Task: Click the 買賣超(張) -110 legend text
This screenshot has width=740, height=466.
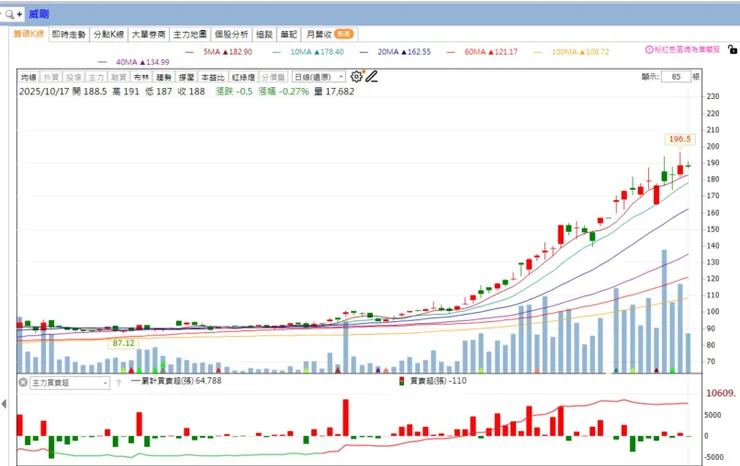Action: [438, 381]
